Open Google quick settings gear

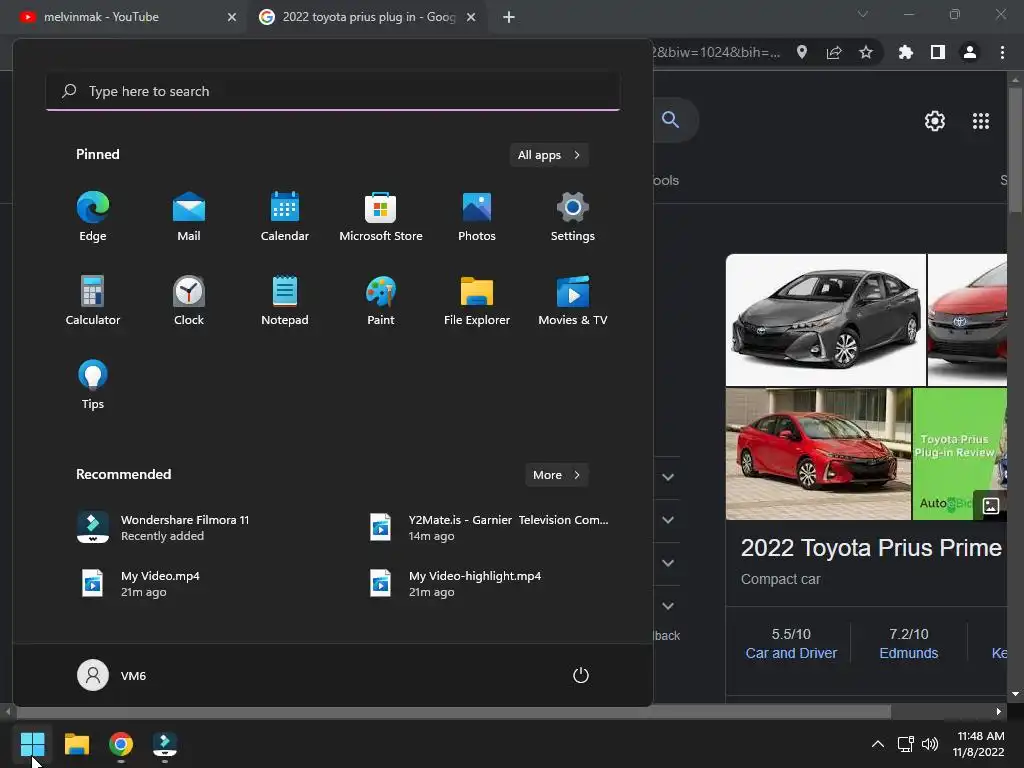click(x=935, y=121)
